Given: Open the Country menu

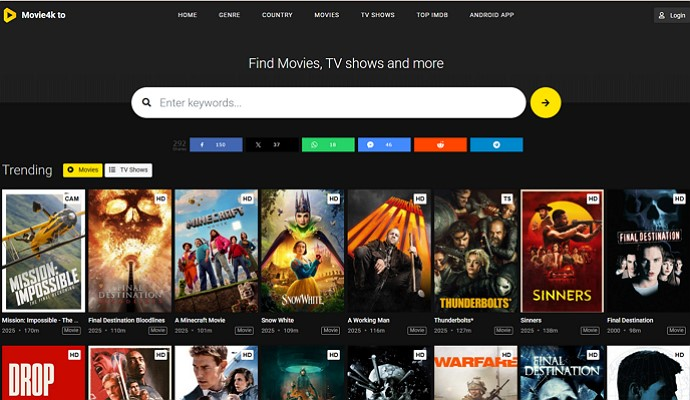Looking at the screenshot, I should pos(277,15).
